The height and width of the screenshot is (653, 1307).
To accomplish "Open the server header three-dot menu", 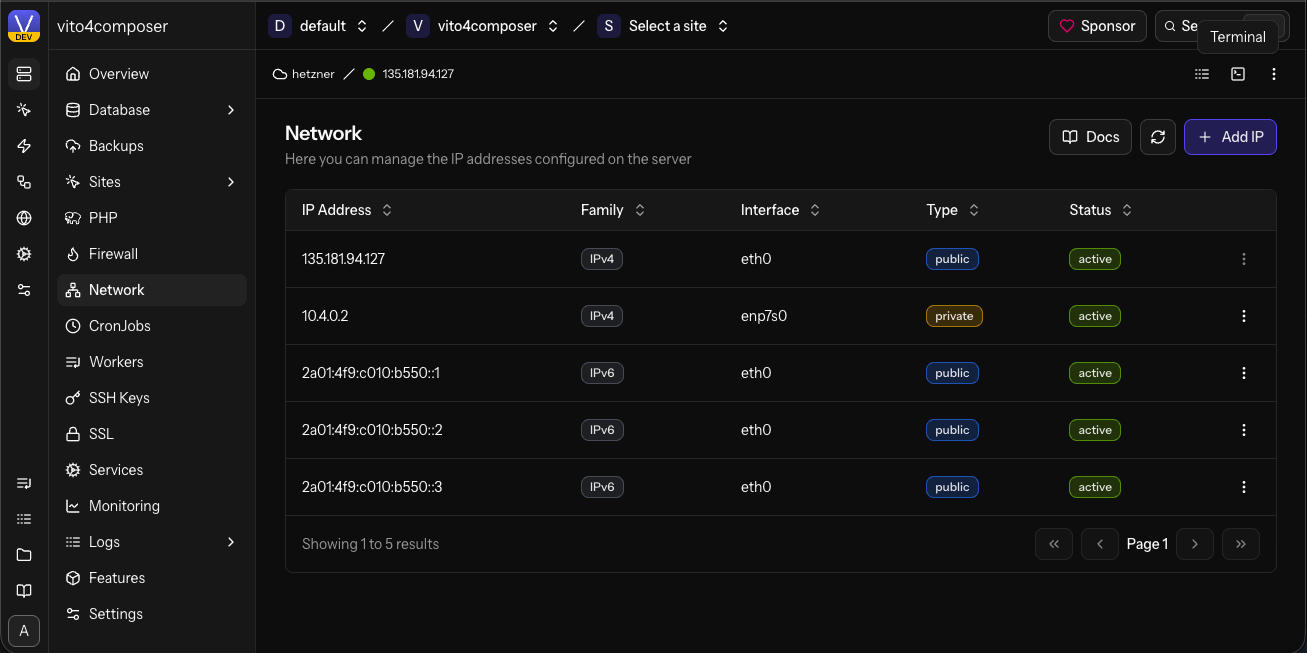I will [x=1274, y=74].
